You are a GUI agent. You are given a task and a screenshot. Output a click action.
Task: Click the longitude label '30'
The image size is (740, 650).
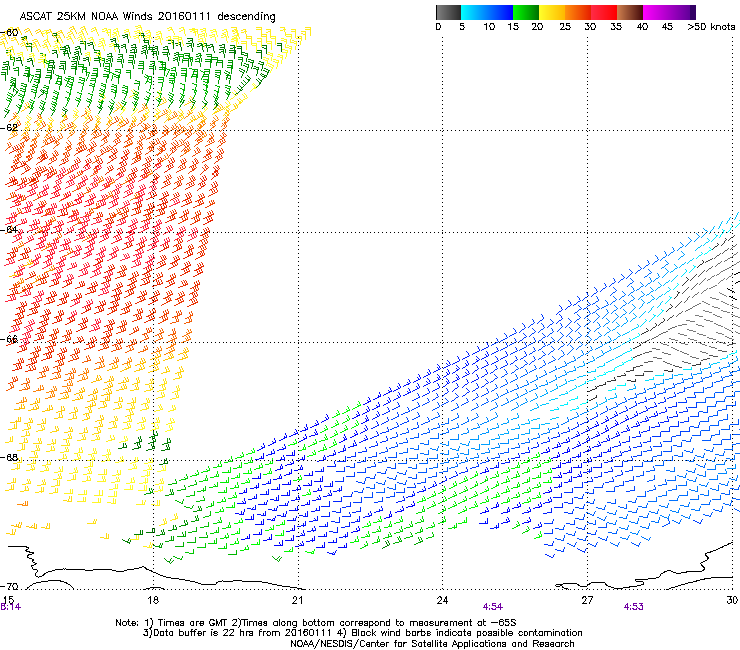[732, 600]
